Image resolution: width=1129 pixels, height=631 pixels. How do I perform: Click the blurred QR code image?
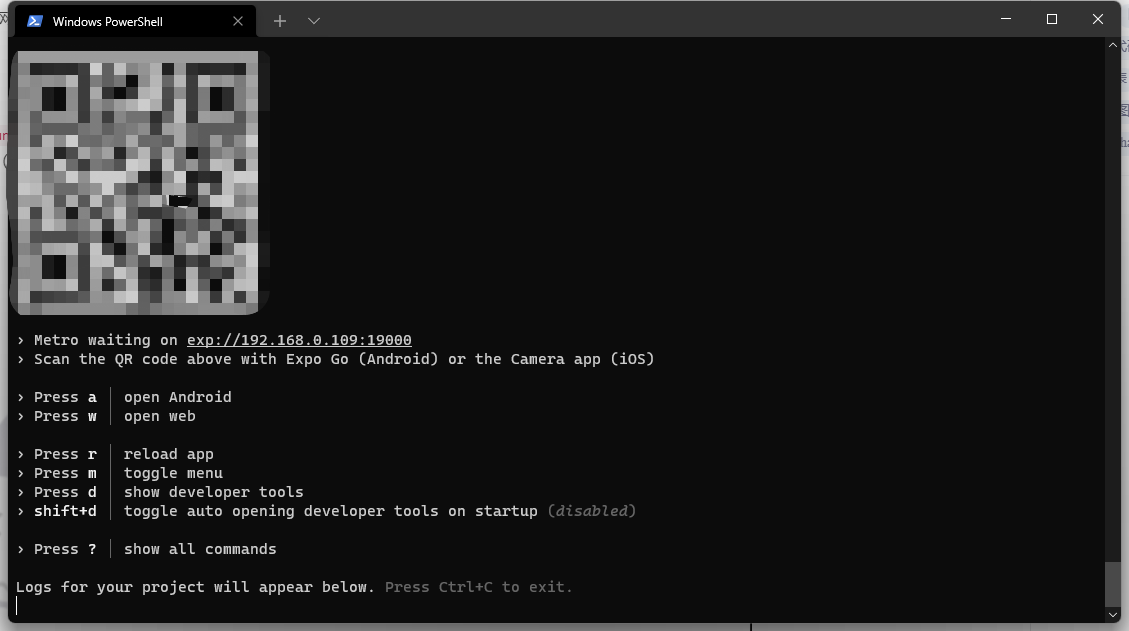(x=138, y=182)
